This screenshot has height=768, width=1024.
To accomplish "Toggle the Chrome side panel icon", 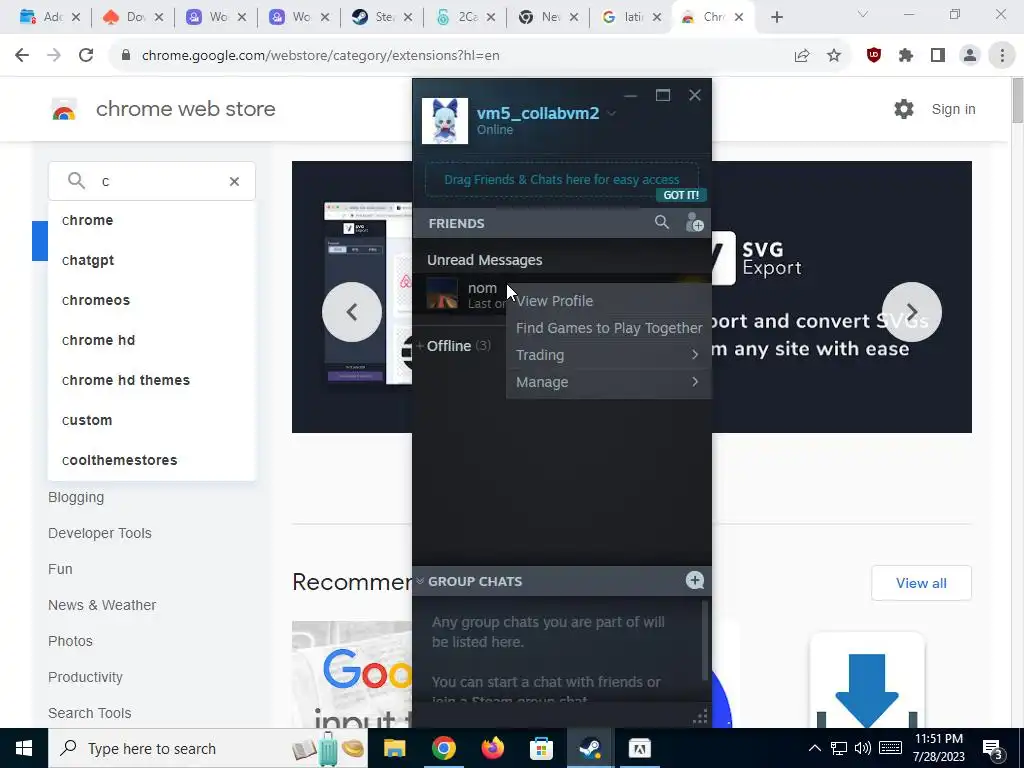I will 938,56.
